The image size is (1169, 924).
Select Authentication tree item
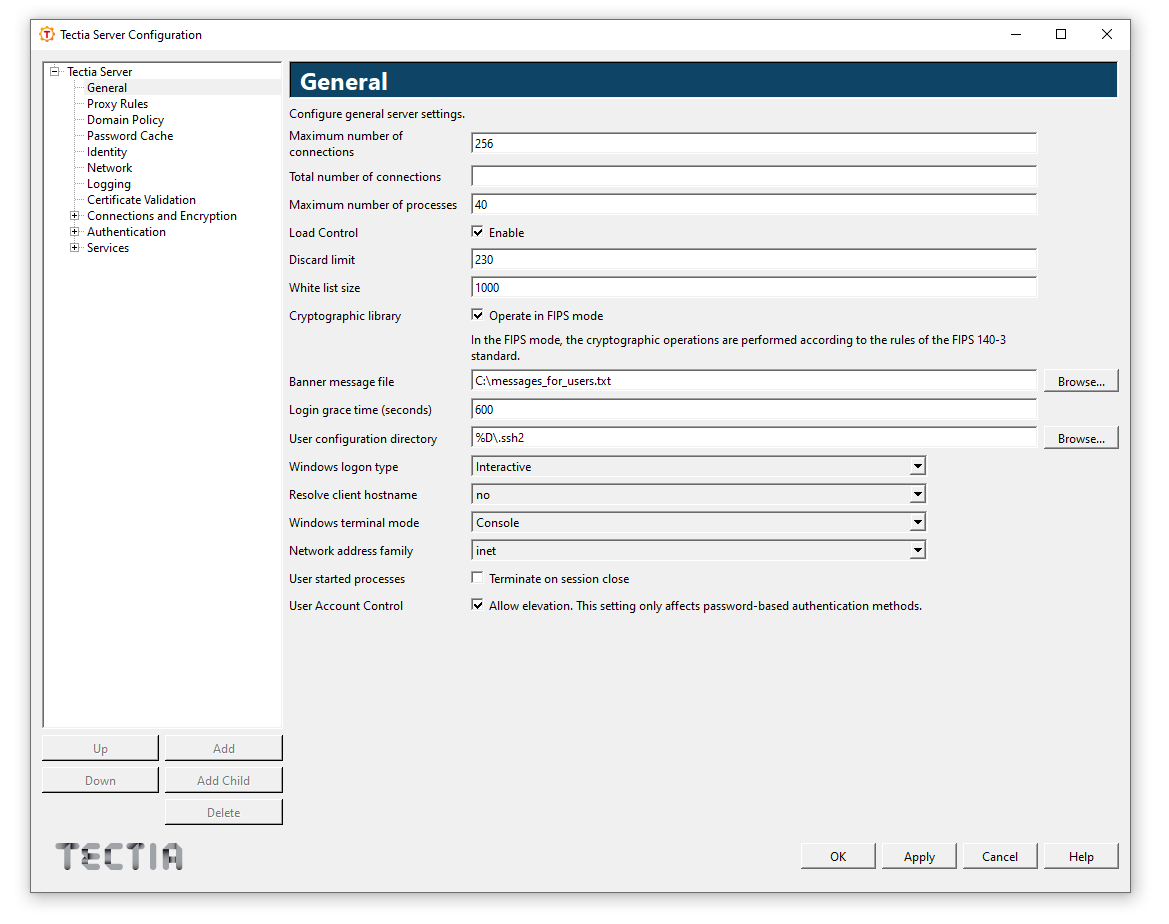point(126,232)
